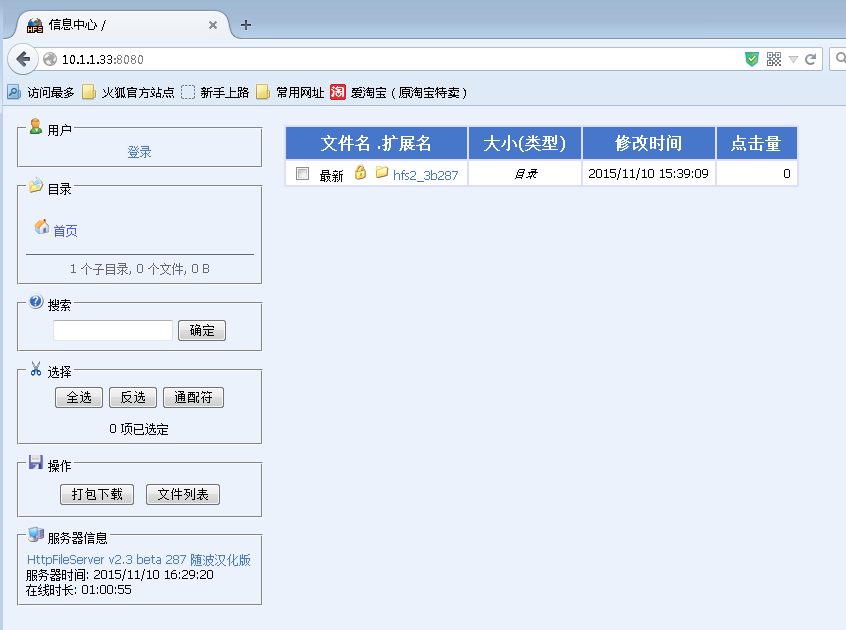Open the 新手上路 bookmark
The width and height of the screenshot is (846, 630).
tap(215, 92)
